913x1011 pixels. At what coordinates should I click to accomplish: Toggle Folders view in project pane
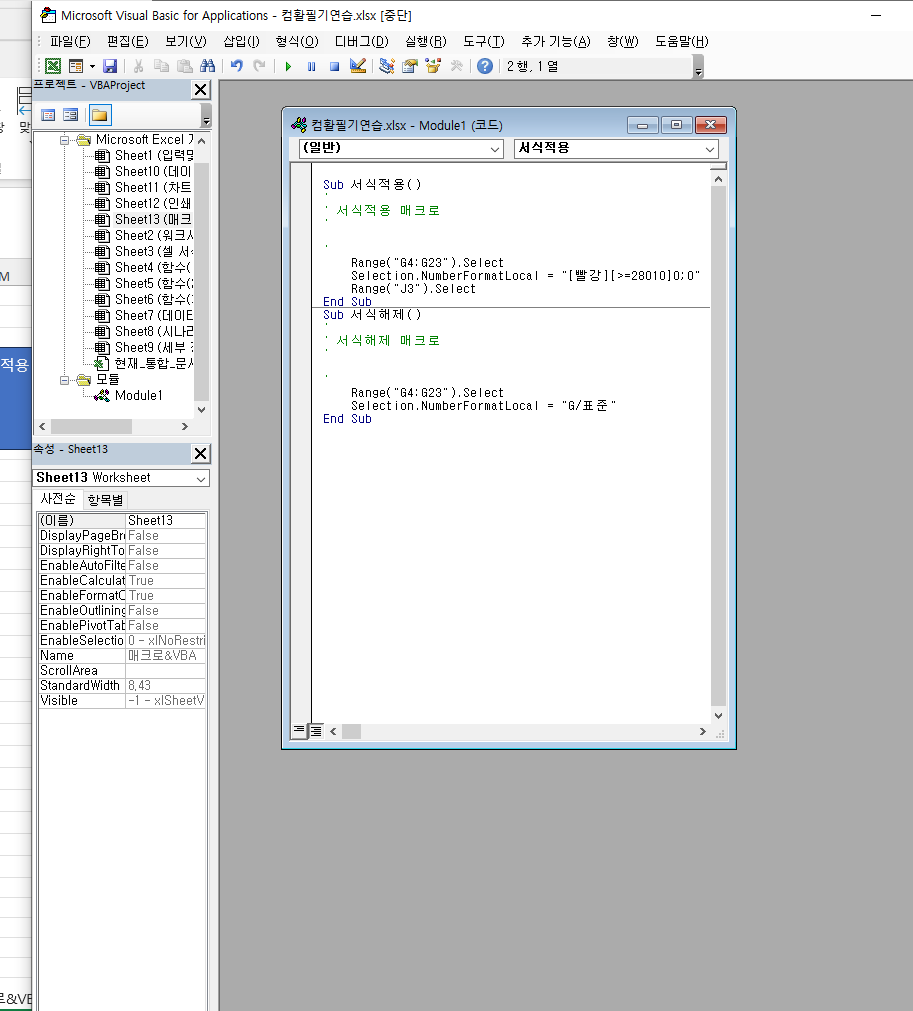coord(100,115)
